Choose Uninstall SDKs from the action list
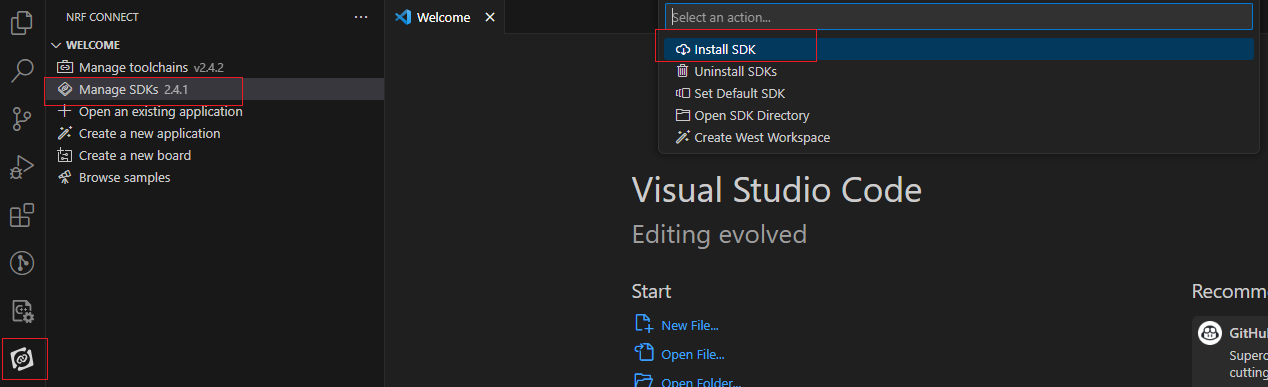This screenshot has width=1268, height=387. pyautogui.click(x=959, y=71)
